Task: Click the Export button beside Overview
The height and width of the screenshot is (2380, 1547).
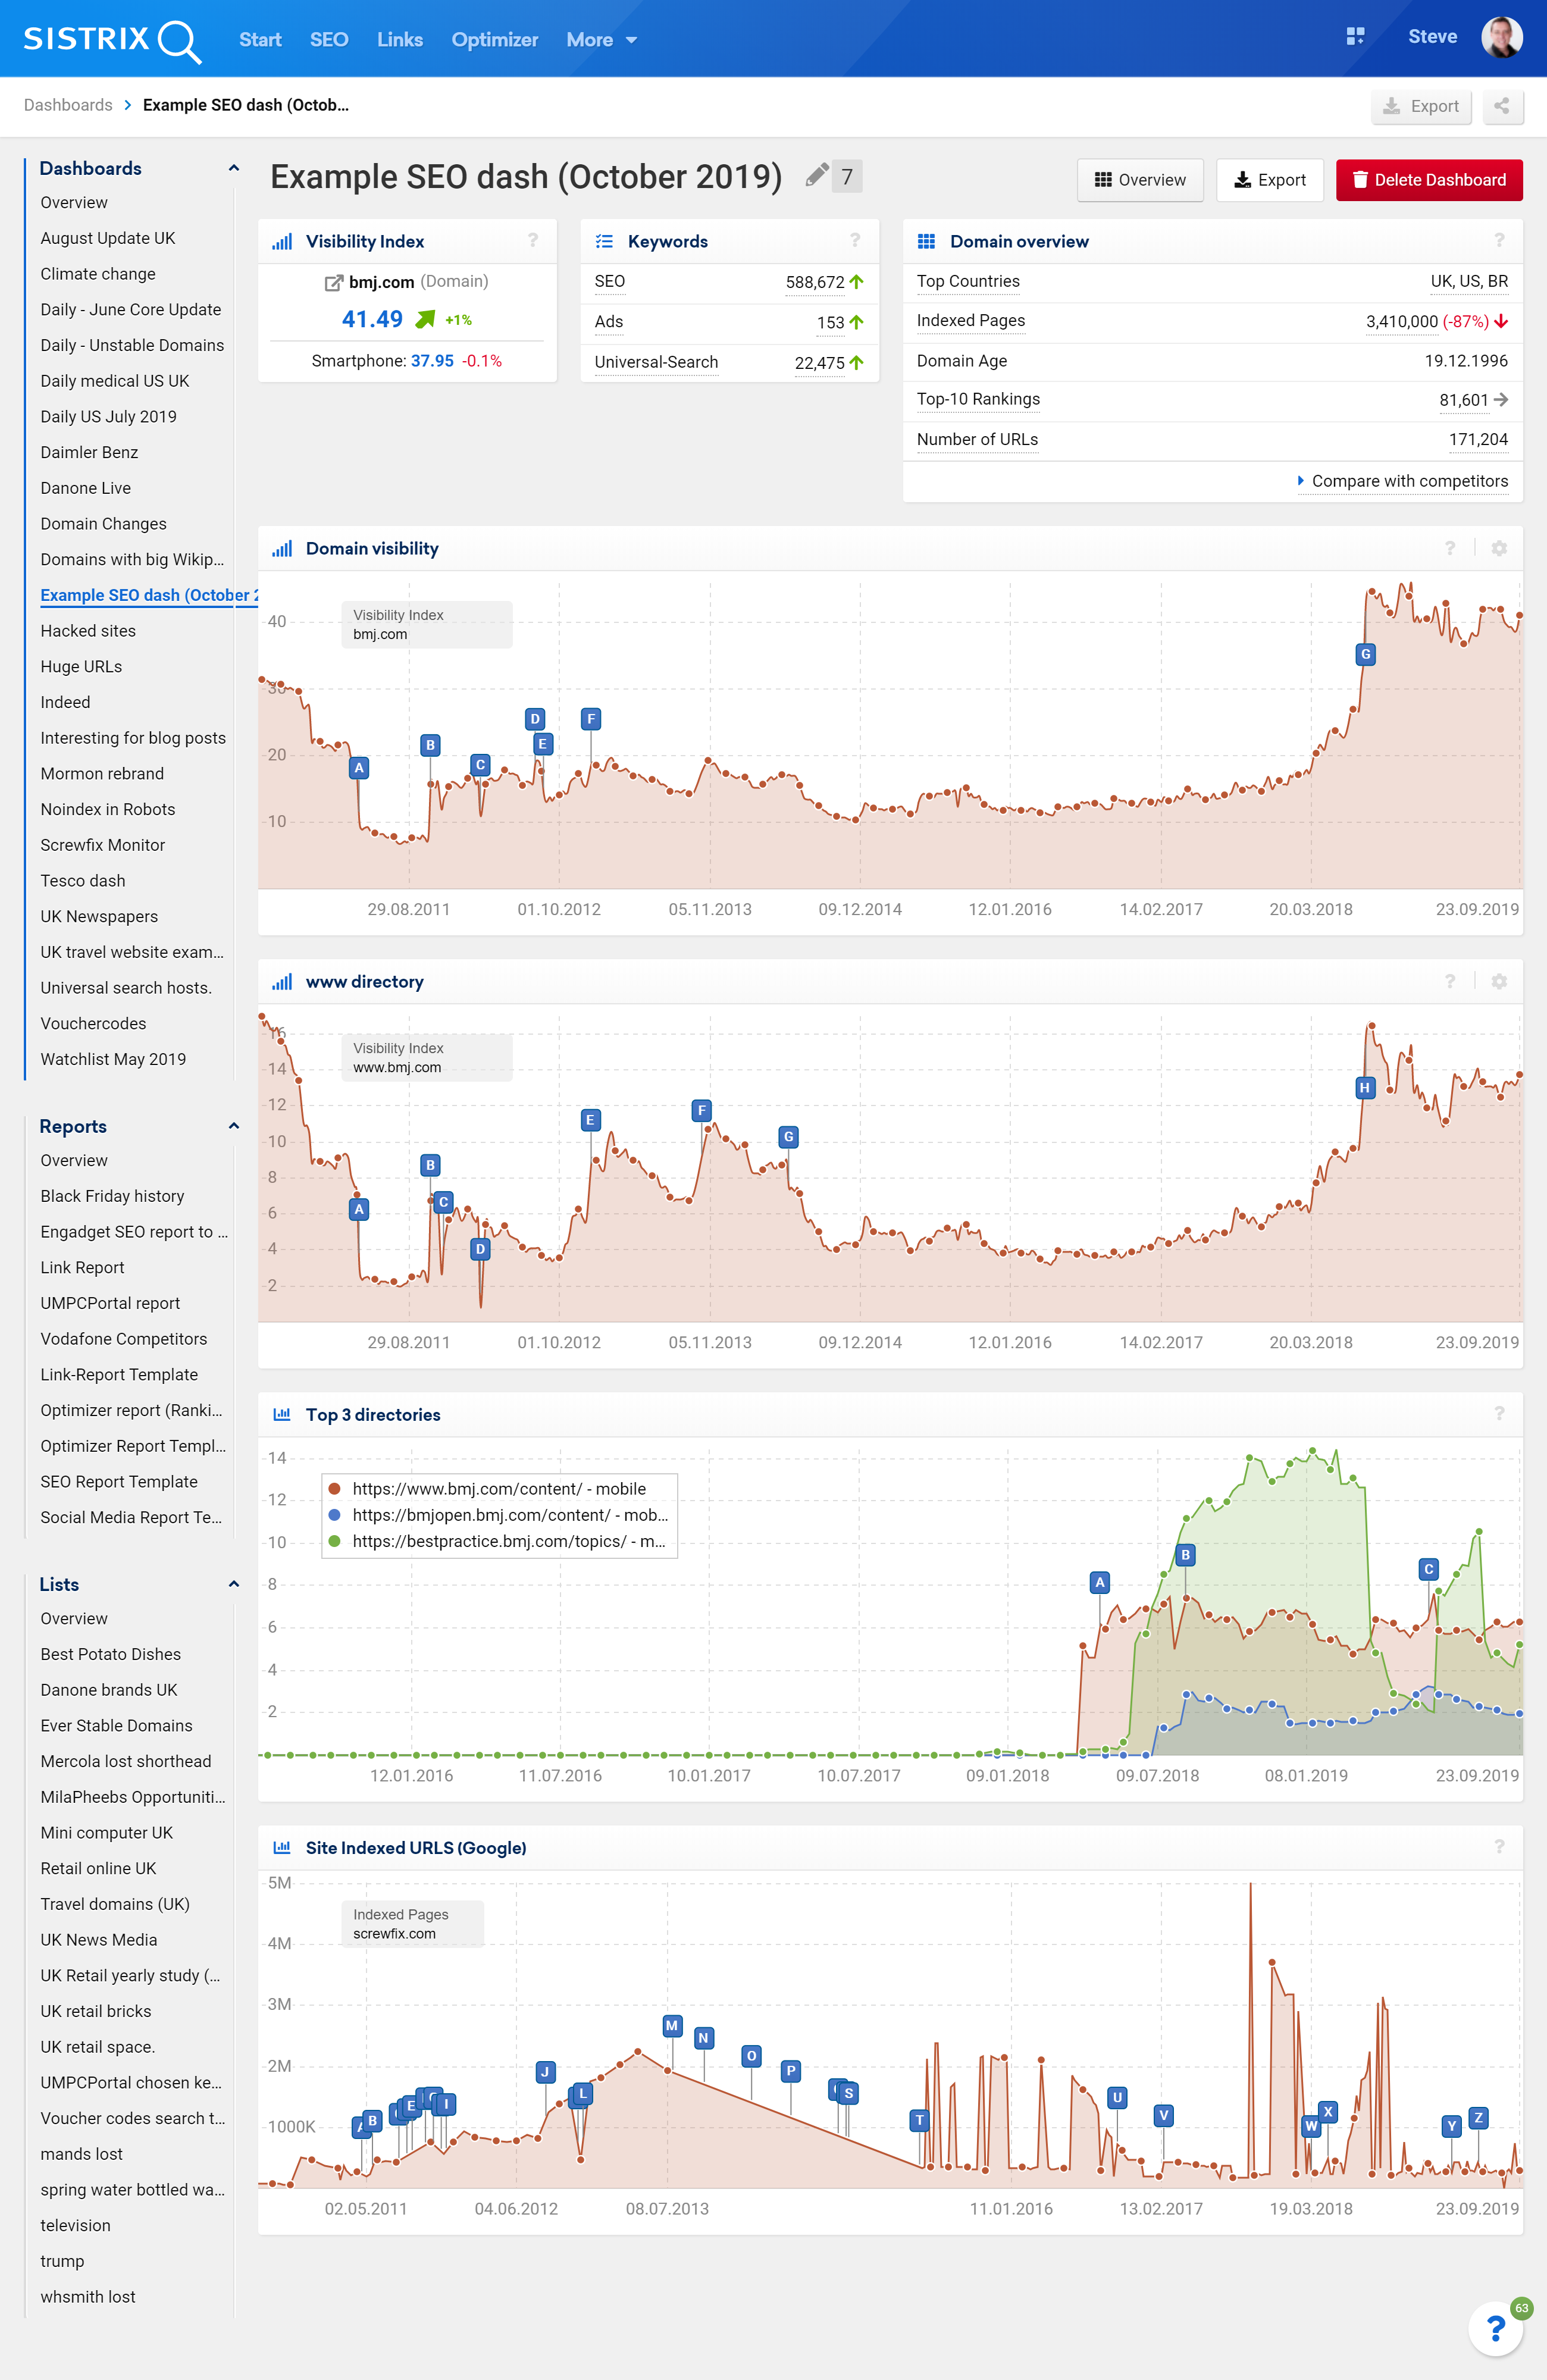Action: pos(1270,180)
